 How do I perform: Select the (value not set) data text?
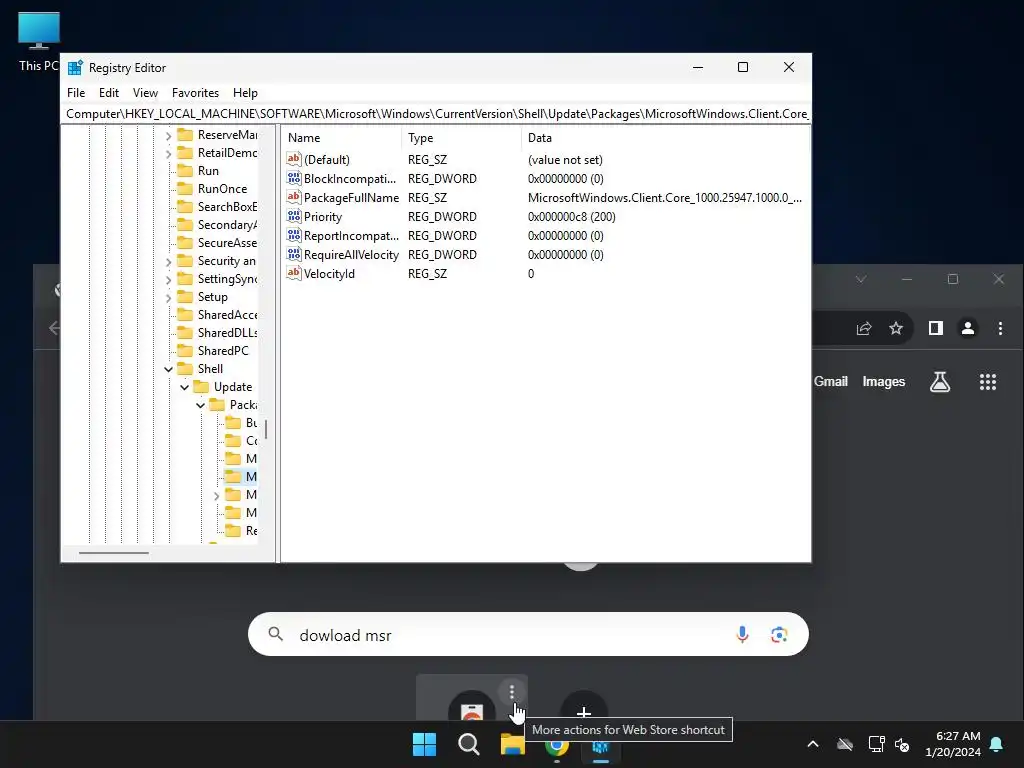[x=565, y=159]
